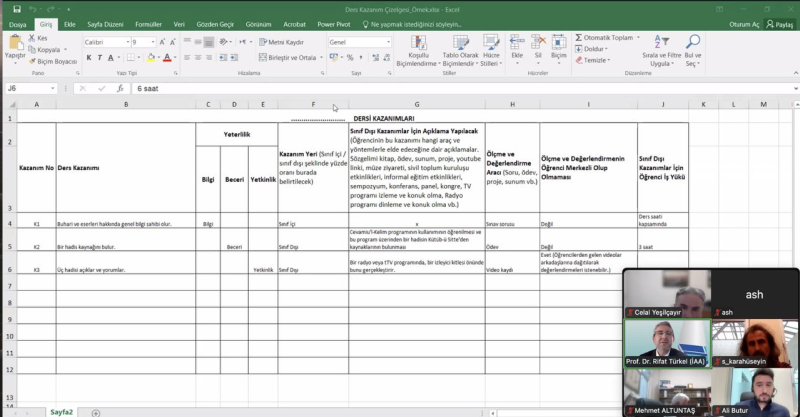This screenshot has width=800, height=417.
Task: Toggle Metni Kaydır wrap text
Action: (x=282, y=42)
